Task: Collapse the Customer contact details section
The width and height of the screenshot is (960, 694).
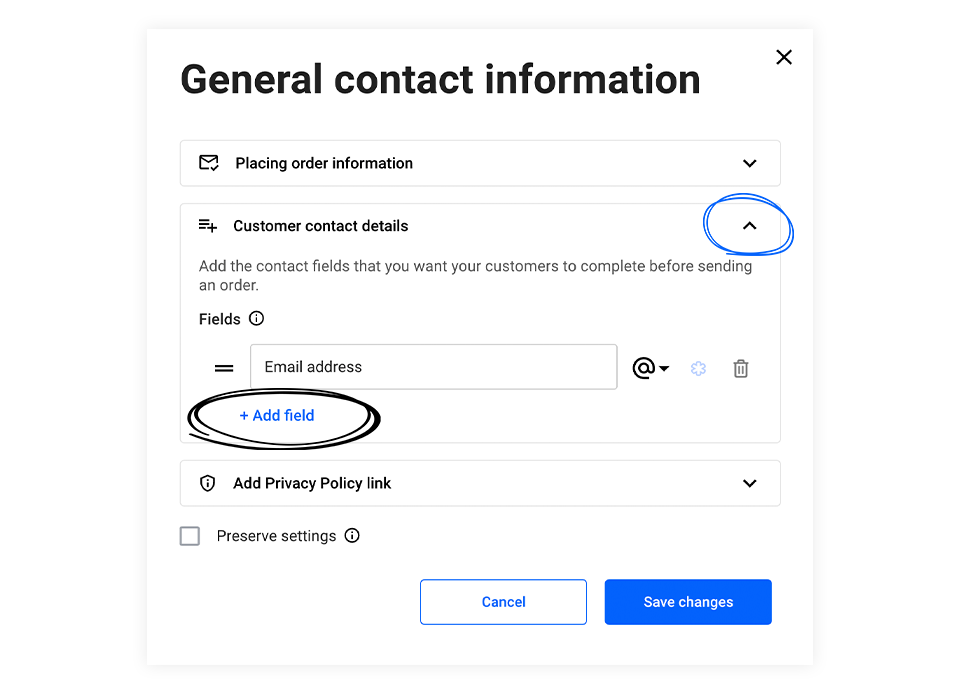Action: pyautogui.click(x=748, y=226)
